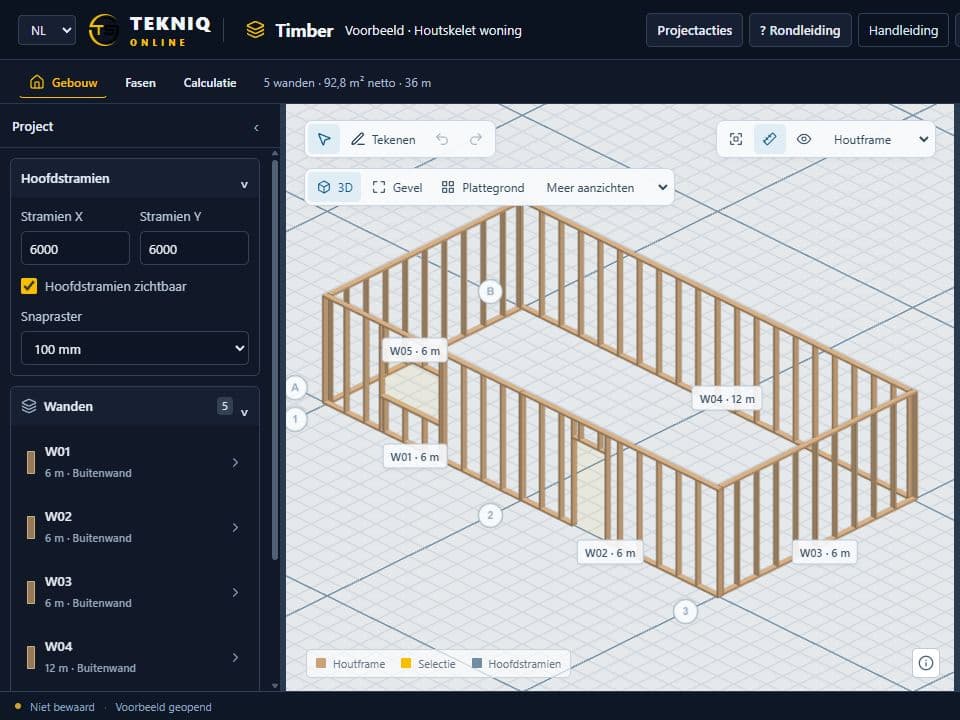Switch to Plattegrond view
Viewport: 960px width, 720px height.
pyautogui.click(x=483, y=187)
